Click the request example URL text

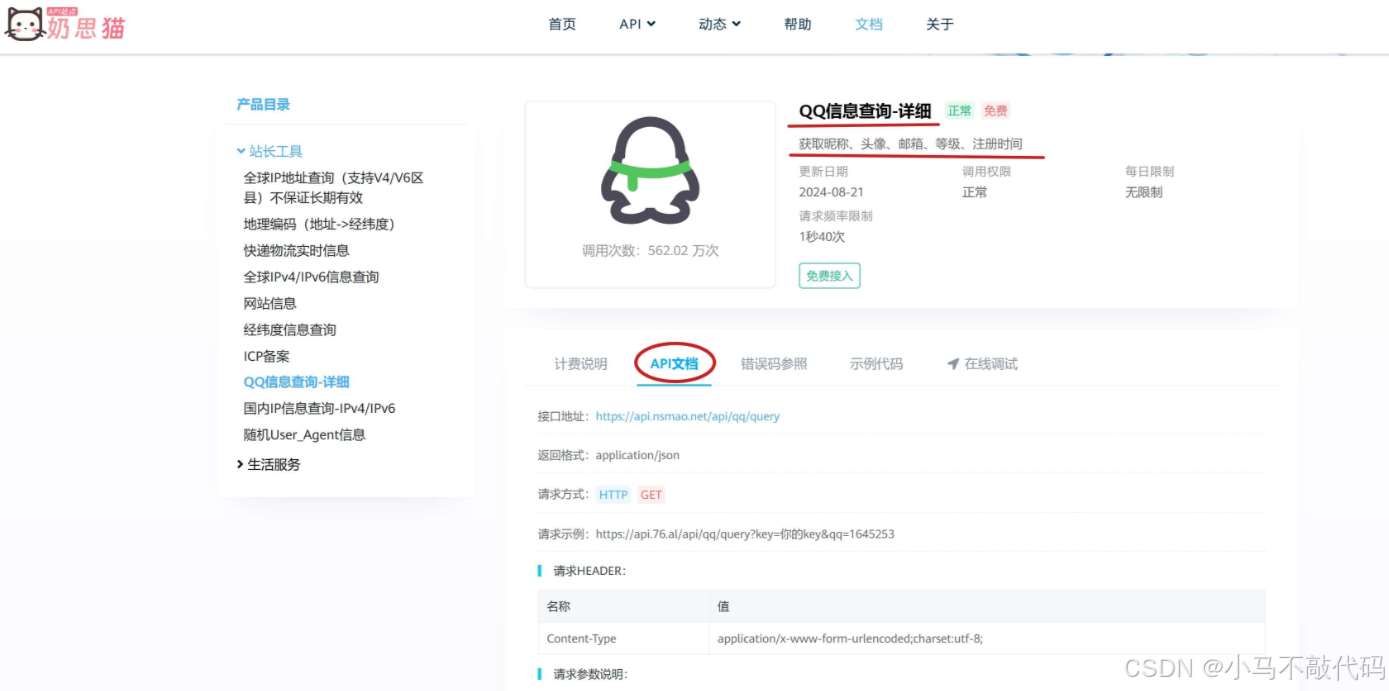tap(745, 534)
